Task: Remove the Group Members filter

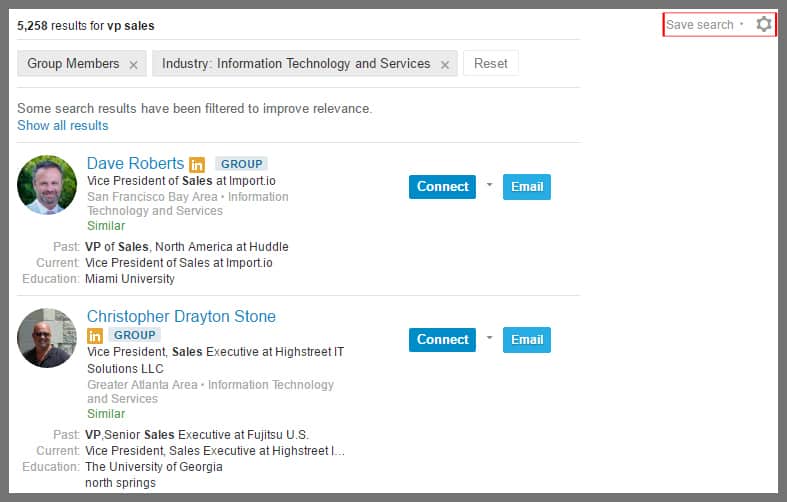Action: point(133,64)
